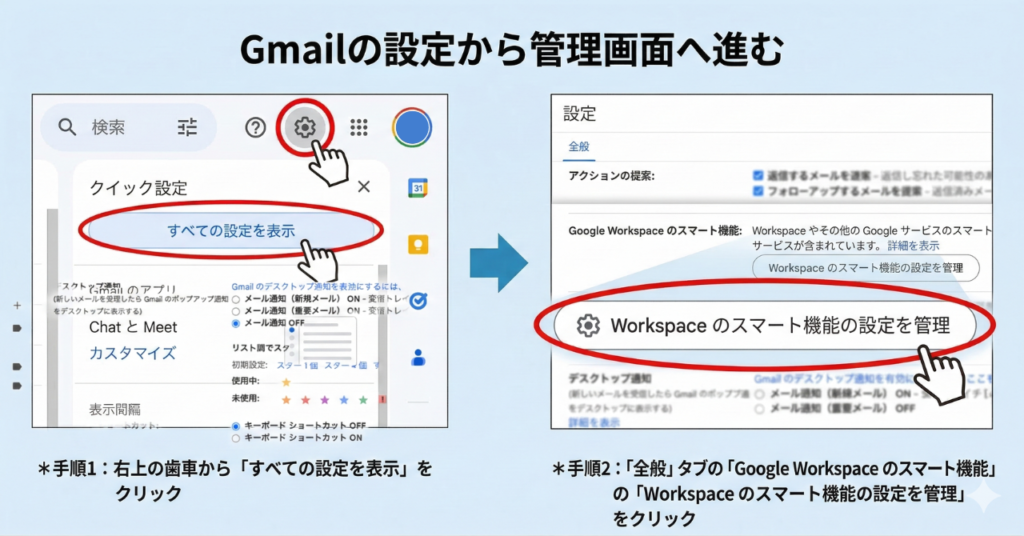The height and width of the screenshot is (536, 1024).
Task: Select キーボード ショートカット OFF radio
Action: pyautogui.click(x=236, y=426)
